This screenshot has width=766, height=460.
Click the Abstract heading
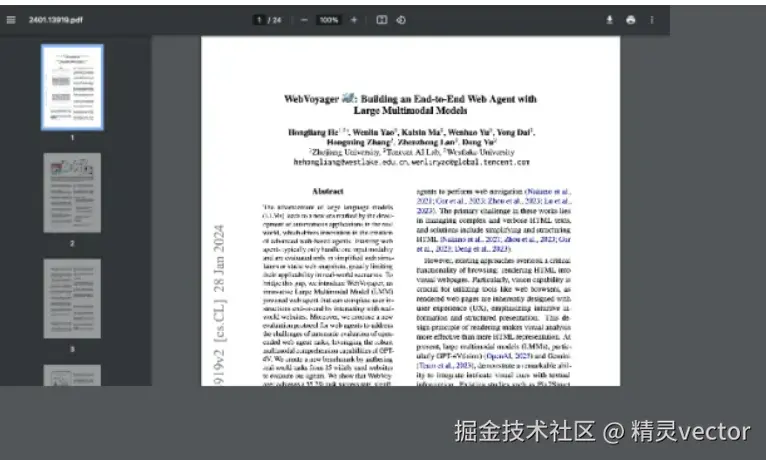pos(328,191)
